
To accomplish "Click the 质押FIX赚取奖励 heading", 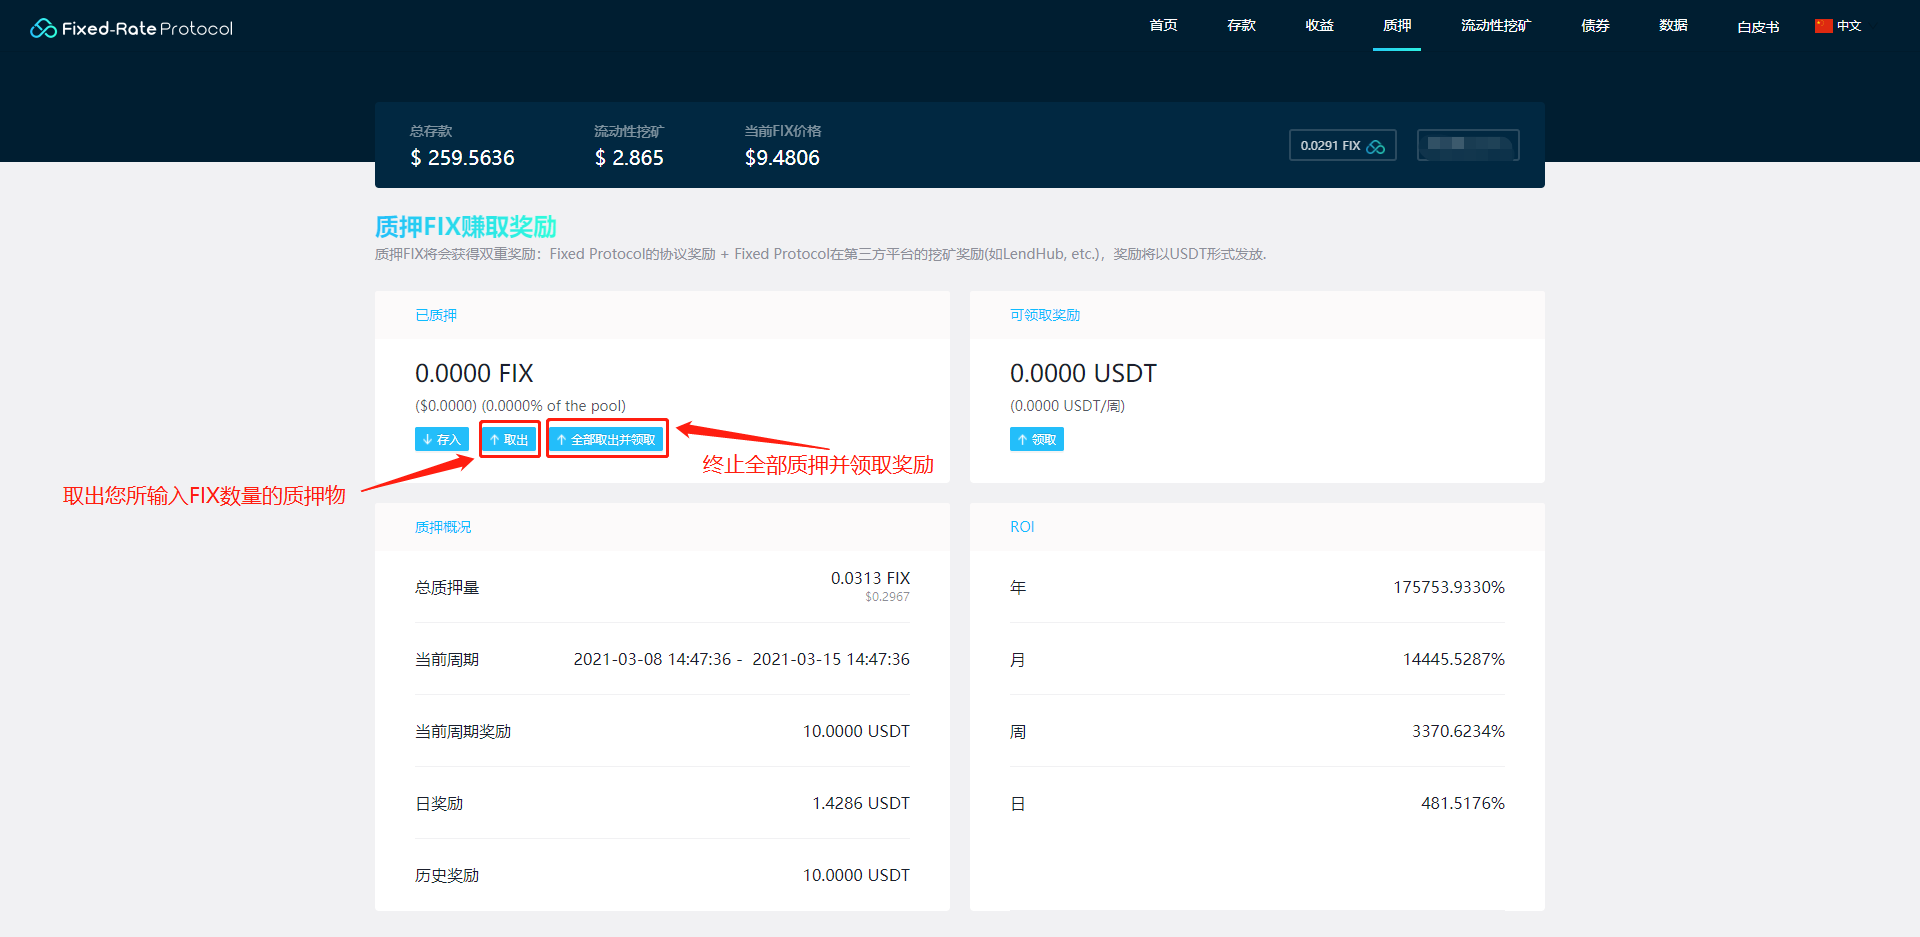I will (x=466, y=227).
